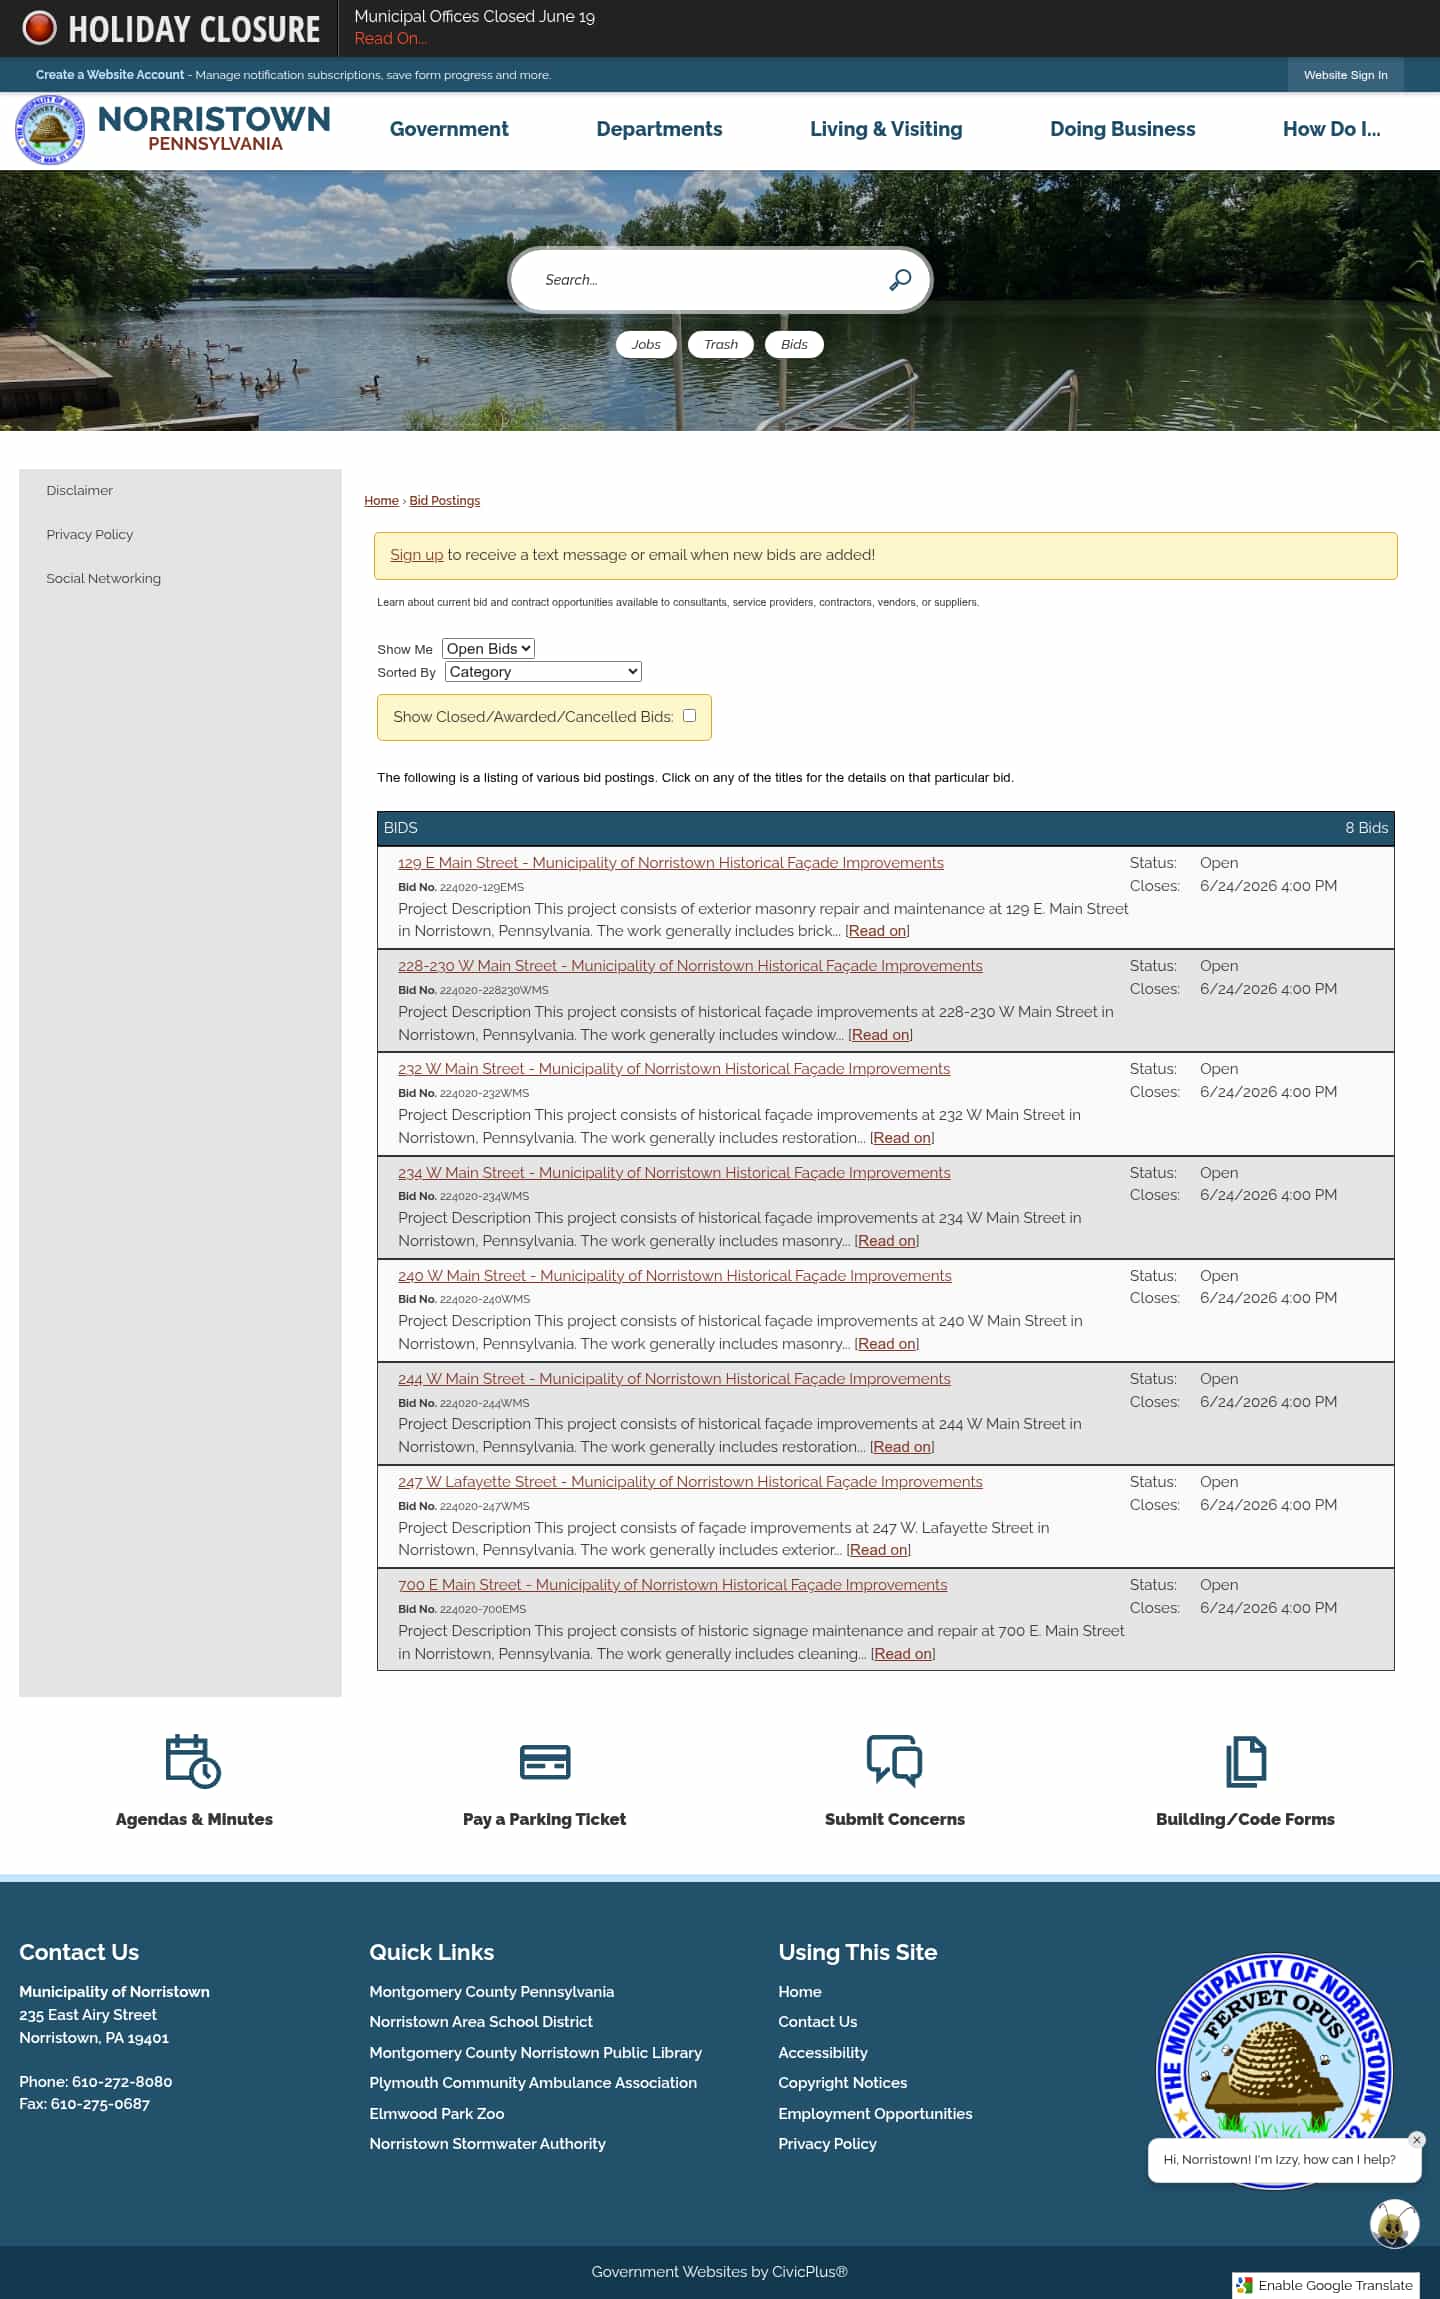
Task: Open Agendas & Minutes calendar icon
Action: (x=193, y=1761)
